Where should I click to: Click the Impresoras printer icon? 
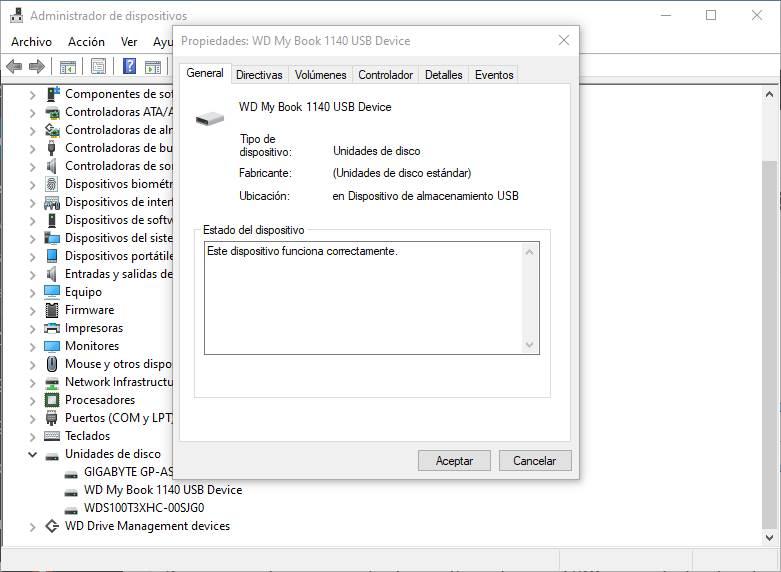pyautogui.click(x=52, y=328)
